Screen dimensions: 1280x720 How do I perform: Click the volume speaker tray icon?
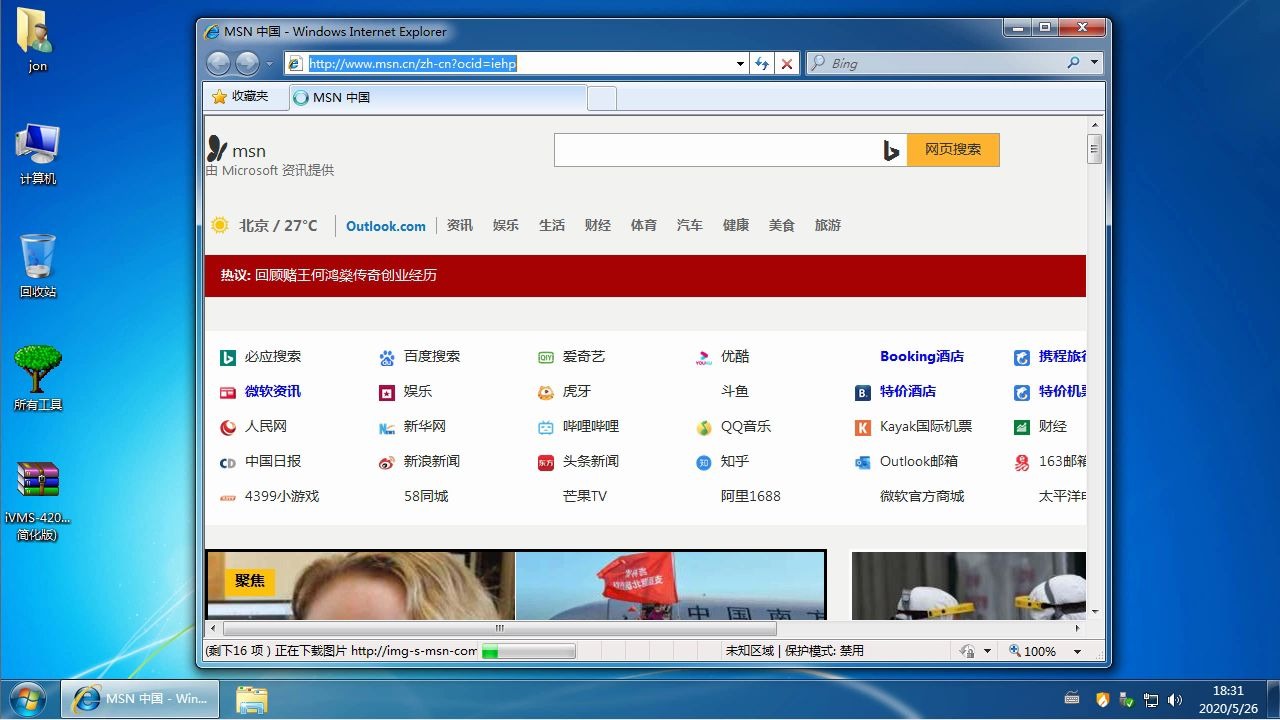coord(1175,700)
